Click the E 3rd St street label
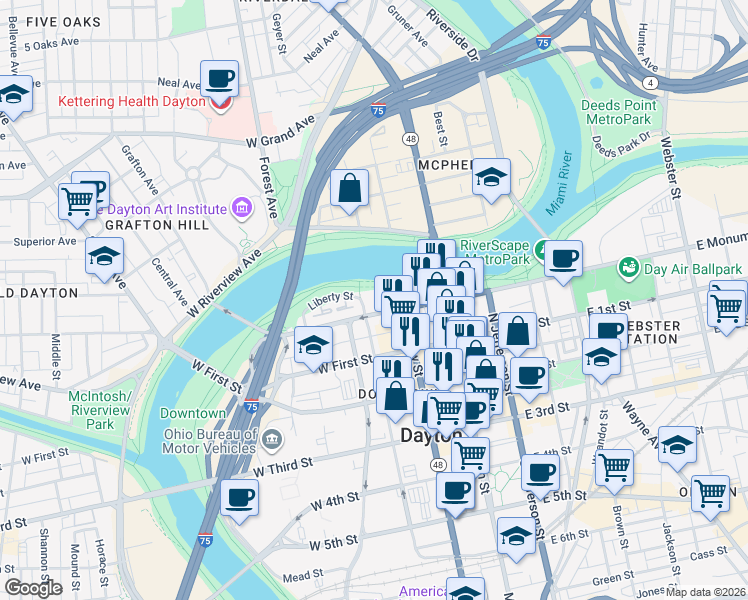Screen dimensions: 748x600 pyautogui.click(x=547, y=411)
